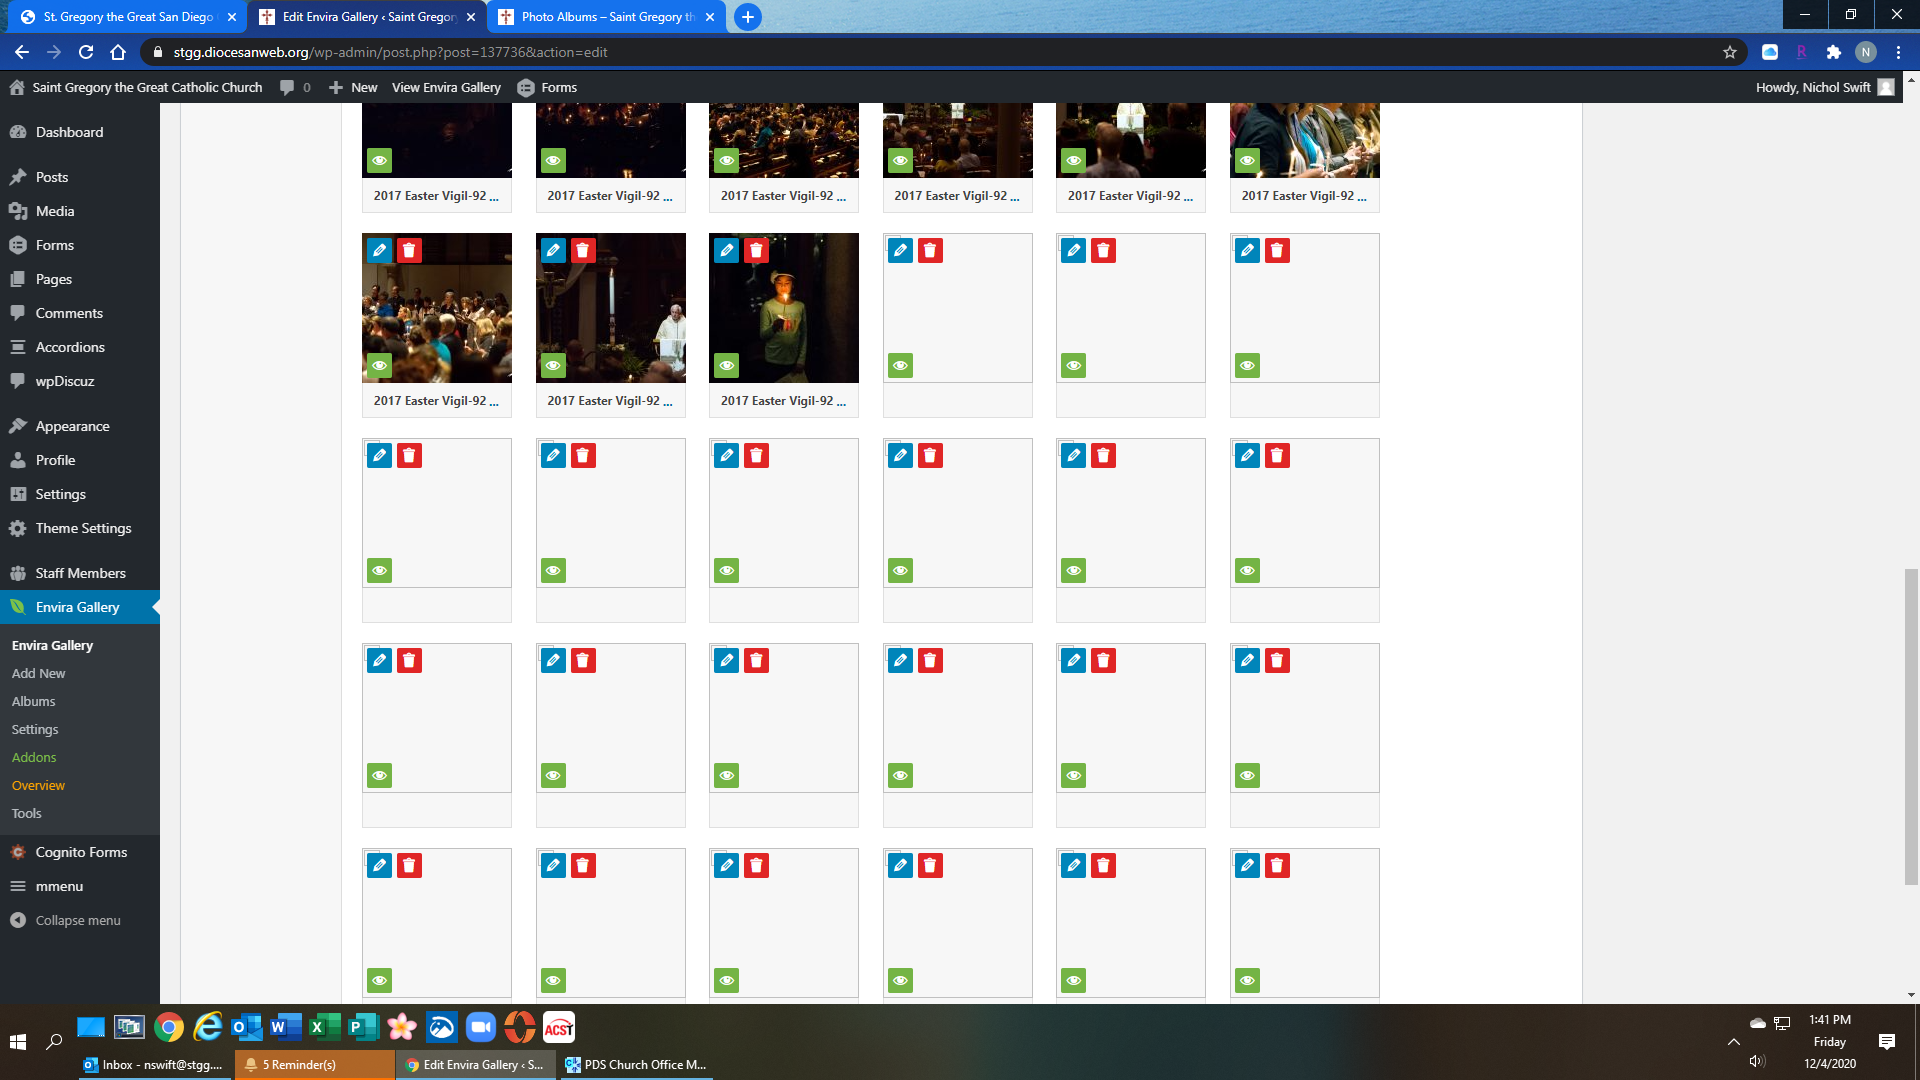
Task: Show hidden system tray icons
Action: tap(1734, 1041)
